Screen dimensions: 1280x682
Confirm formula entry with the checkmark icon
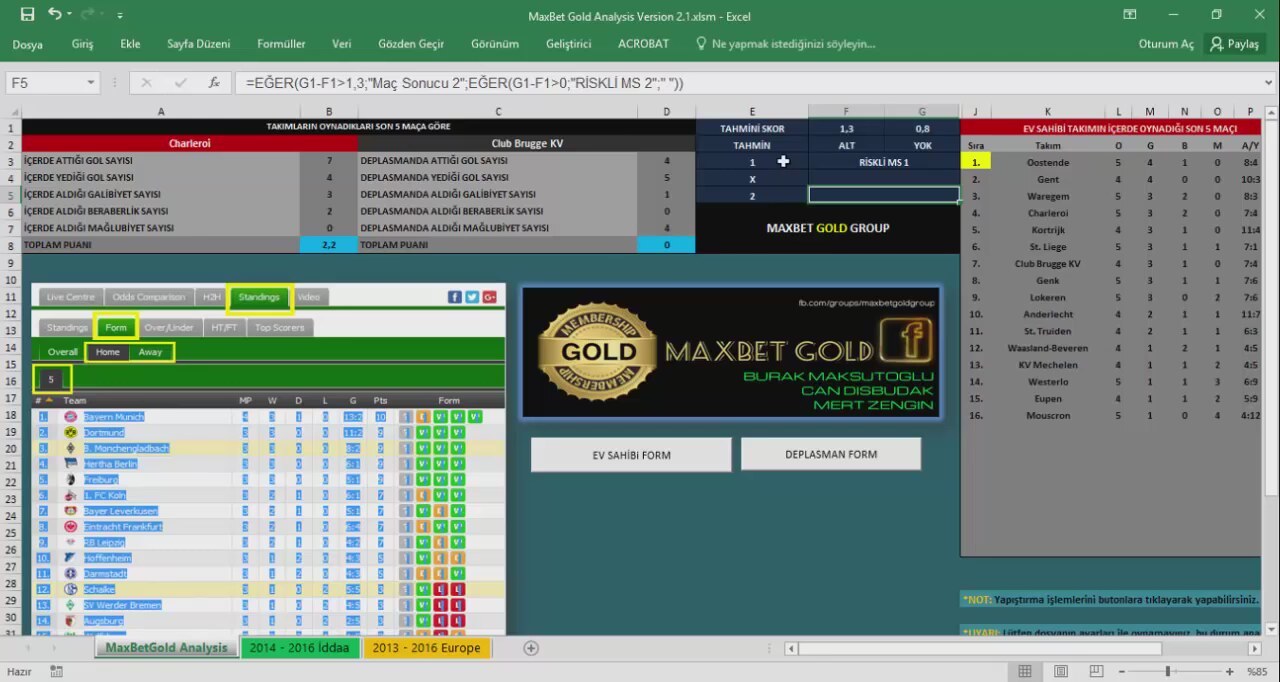(180, 83)
